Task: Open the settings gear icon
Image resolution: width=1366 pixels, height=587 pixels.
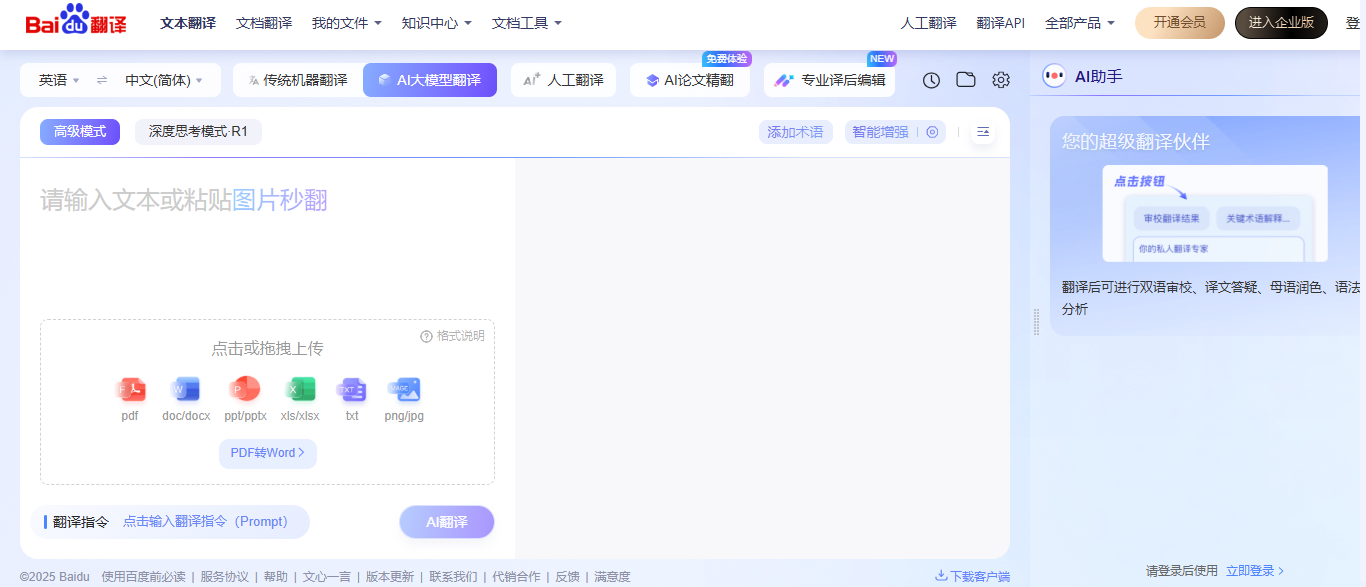Action: [x=1001, y=79]
